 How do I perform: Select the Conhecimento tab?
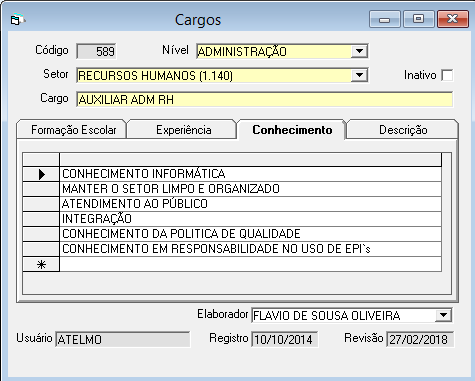(292, 130)
